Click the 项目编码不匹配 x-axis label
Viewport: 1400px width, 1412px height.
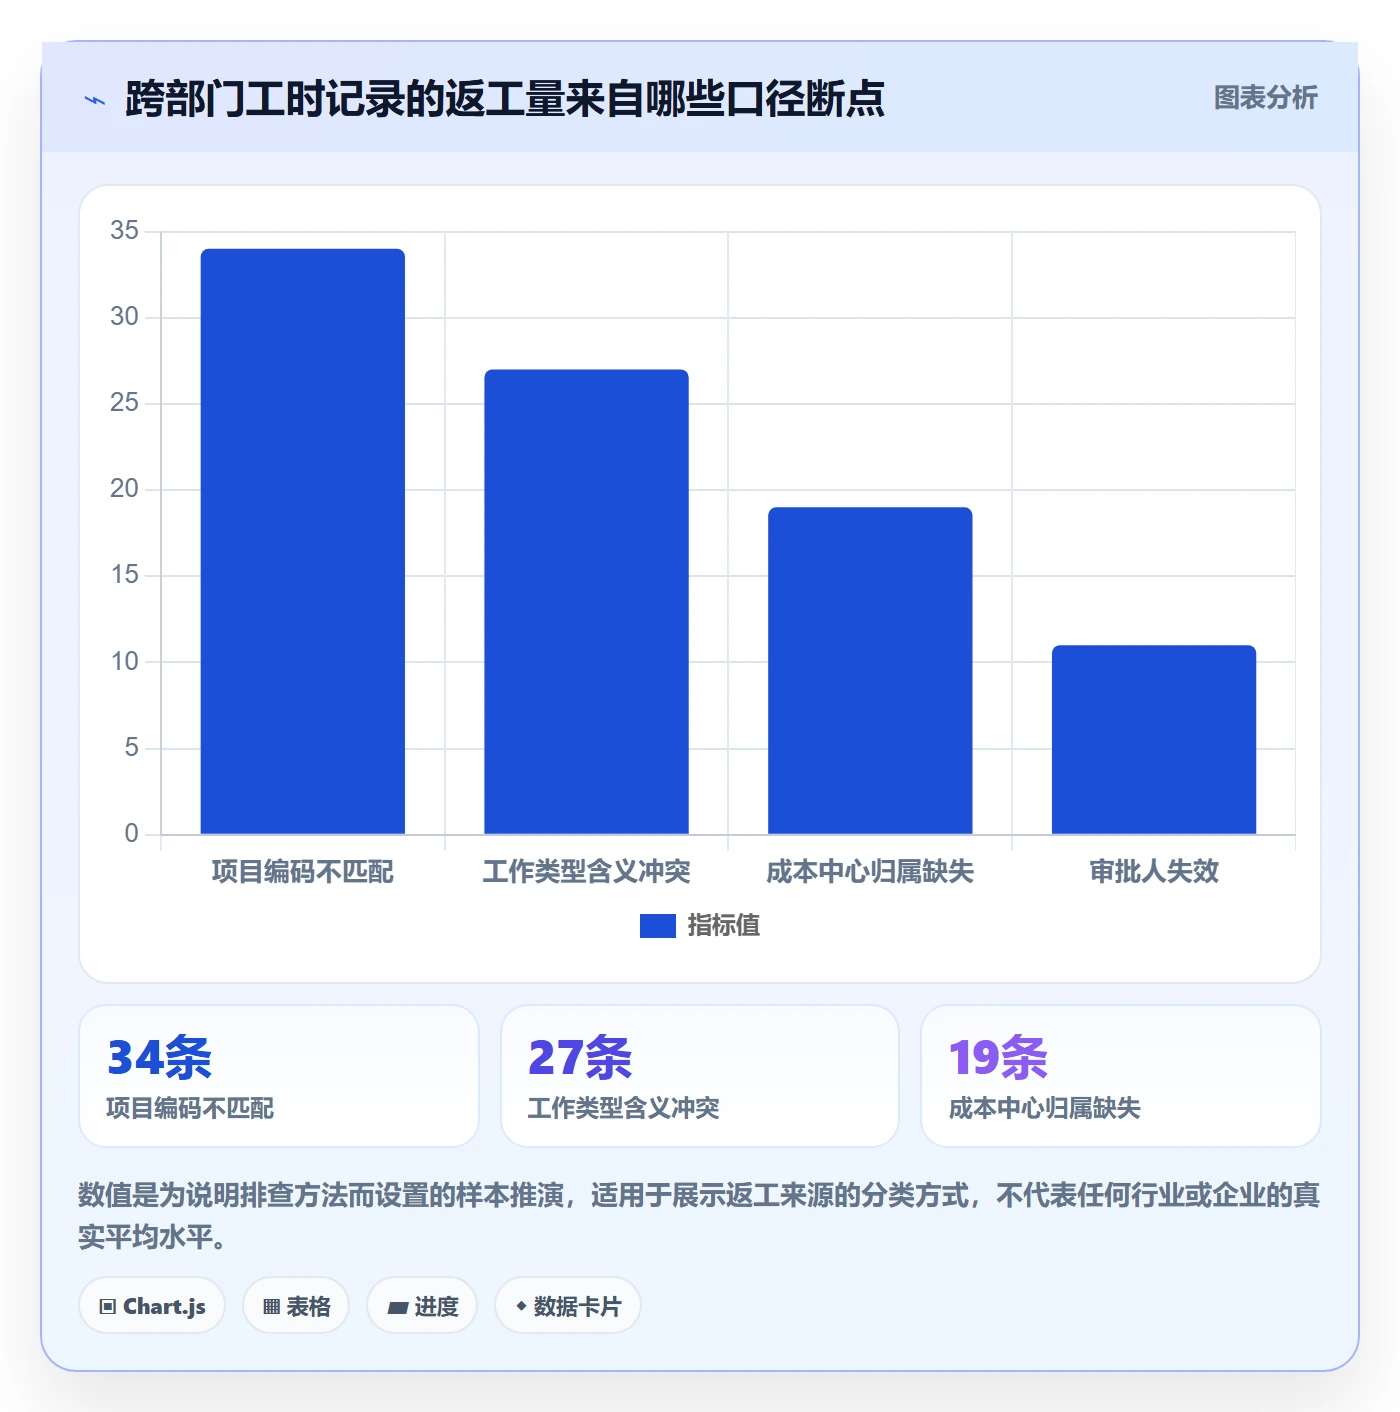[303, 872]
